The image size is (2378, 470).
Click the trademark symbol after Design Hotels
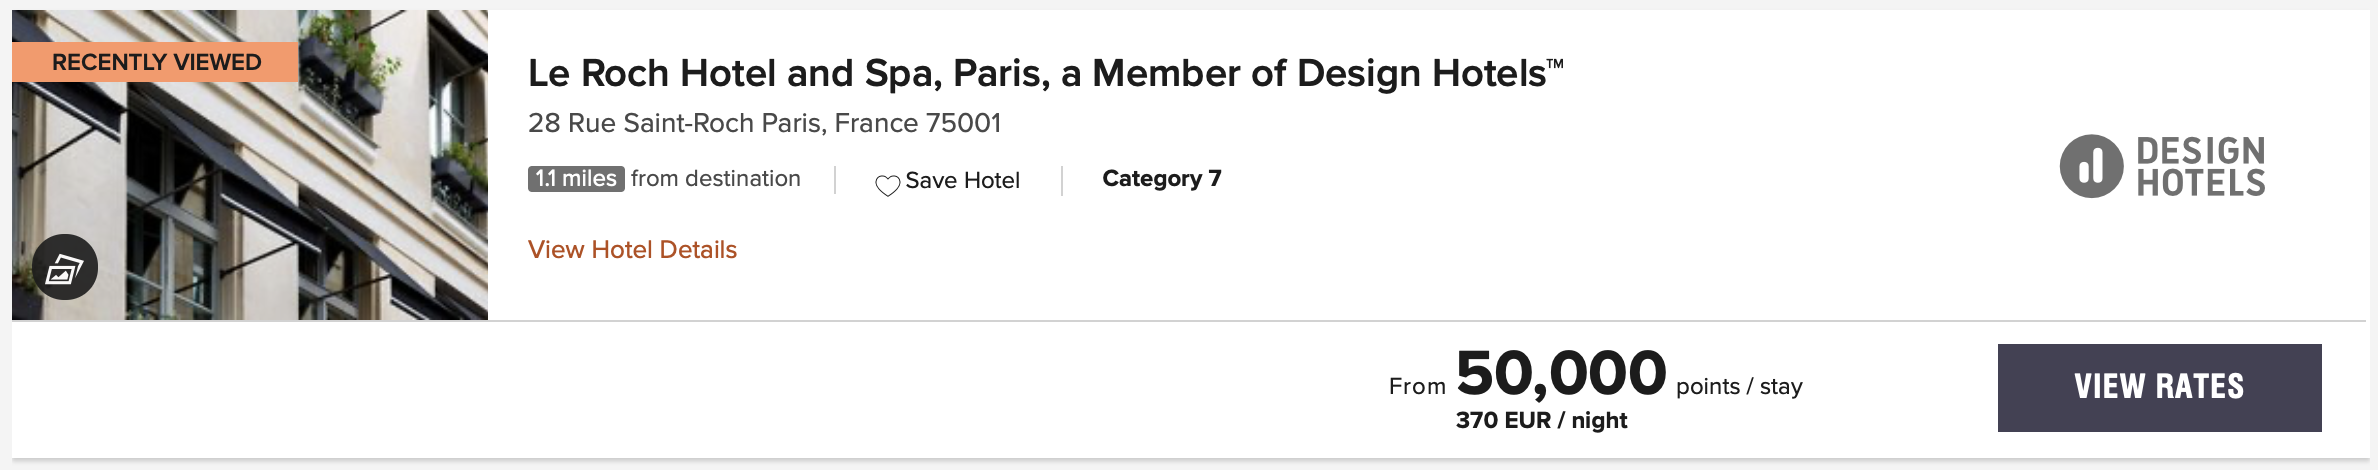1555,64
